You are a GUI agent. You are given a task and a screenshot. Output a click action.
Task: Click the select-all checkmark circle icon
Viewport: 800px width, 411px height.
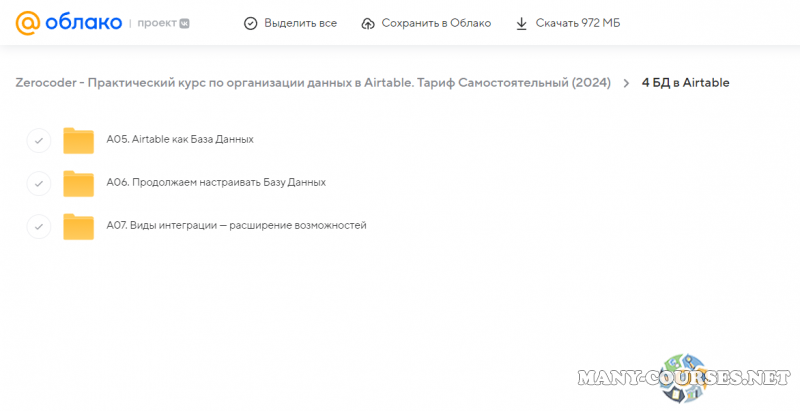click(x=251, y=23)
